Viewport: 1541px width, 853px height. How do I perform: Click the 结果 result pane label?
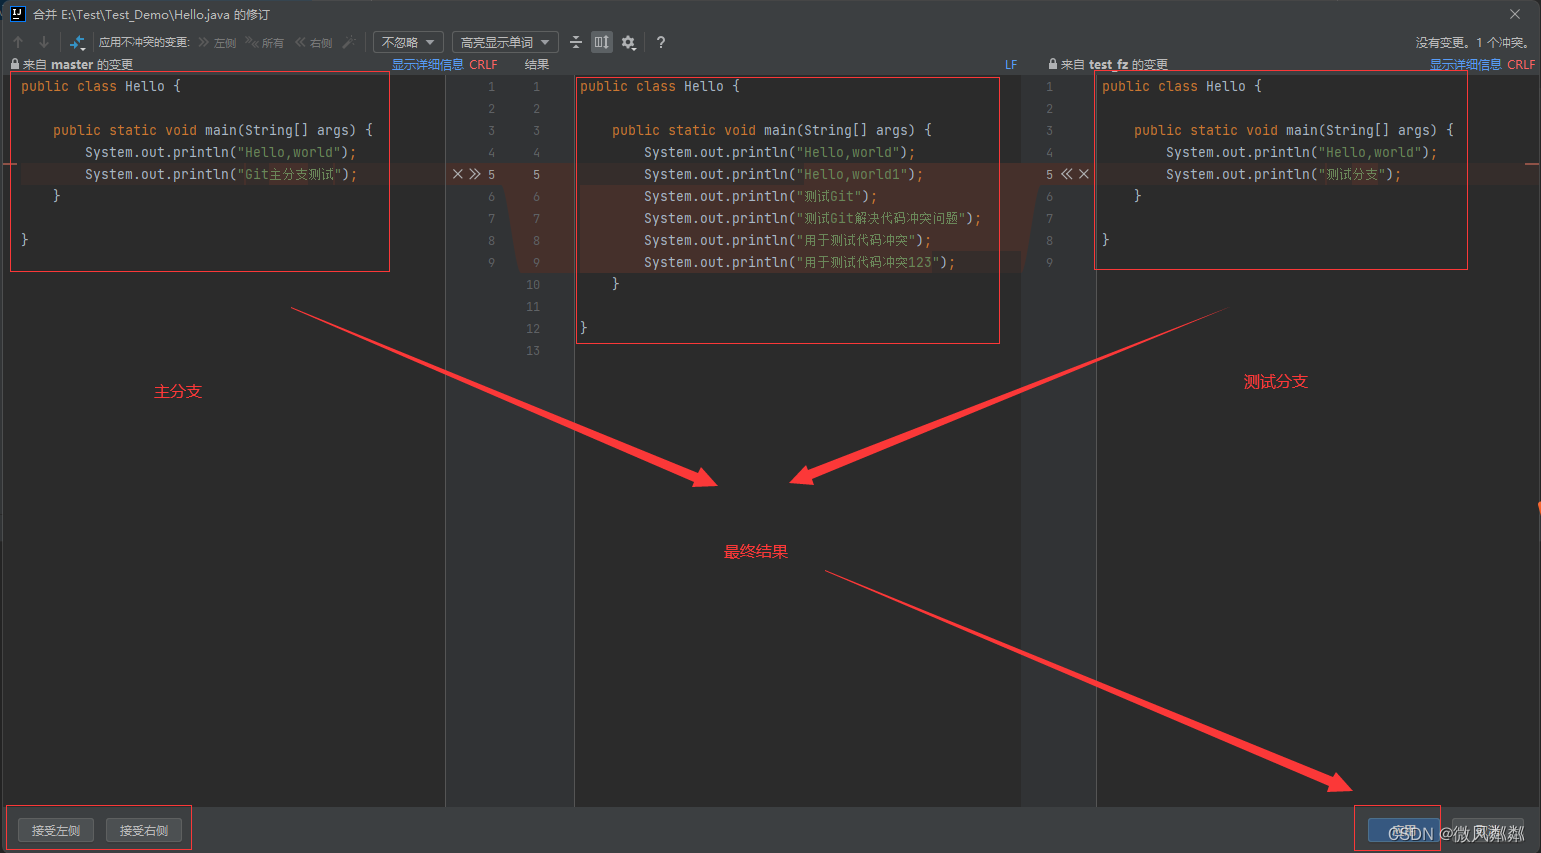click(x=537, y=64)
